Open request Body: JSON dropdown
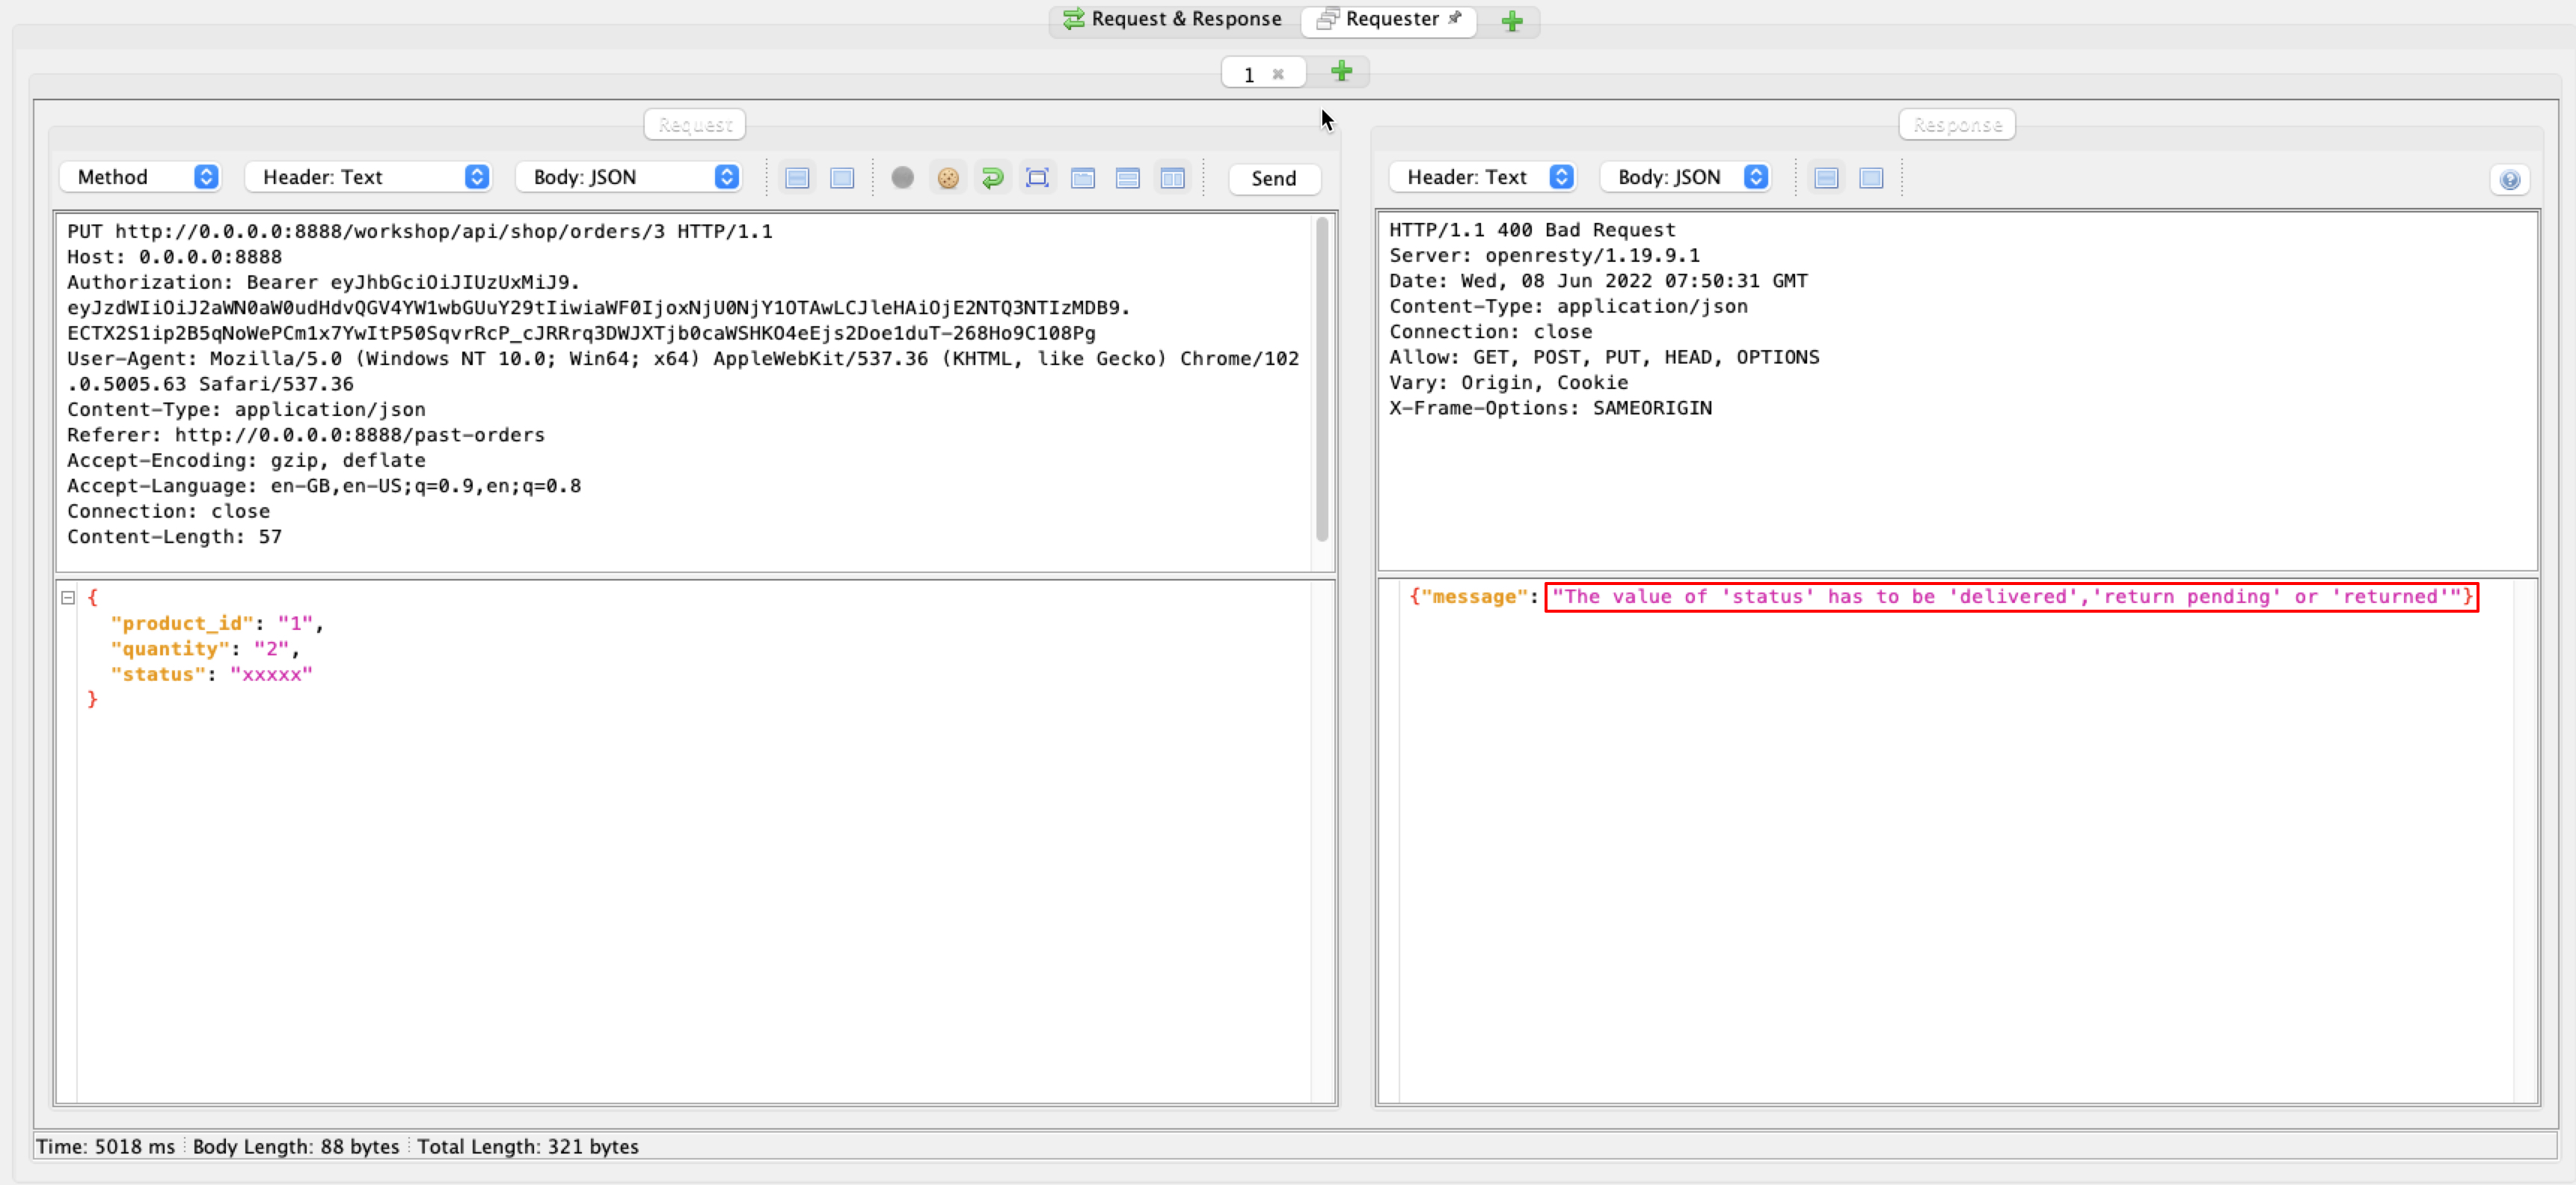 coord(628,177)
